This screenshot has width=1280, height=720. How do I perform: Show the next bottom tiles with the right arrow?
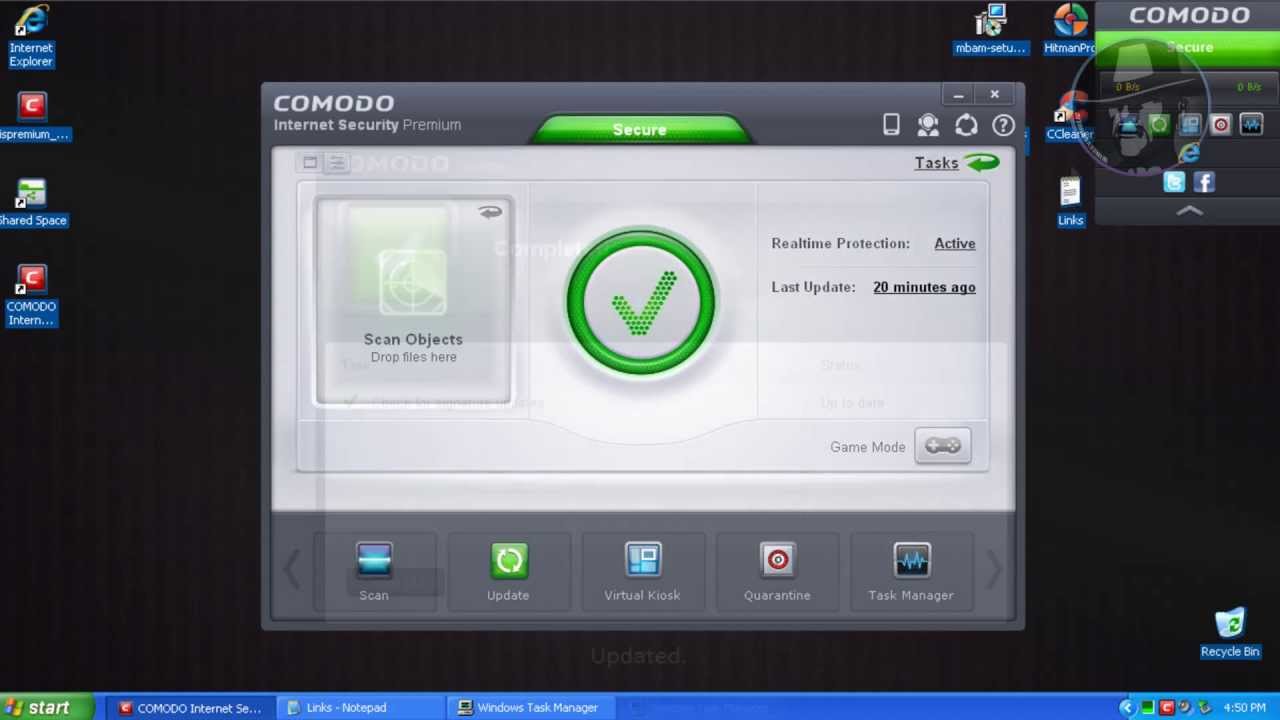pos(994,570)
